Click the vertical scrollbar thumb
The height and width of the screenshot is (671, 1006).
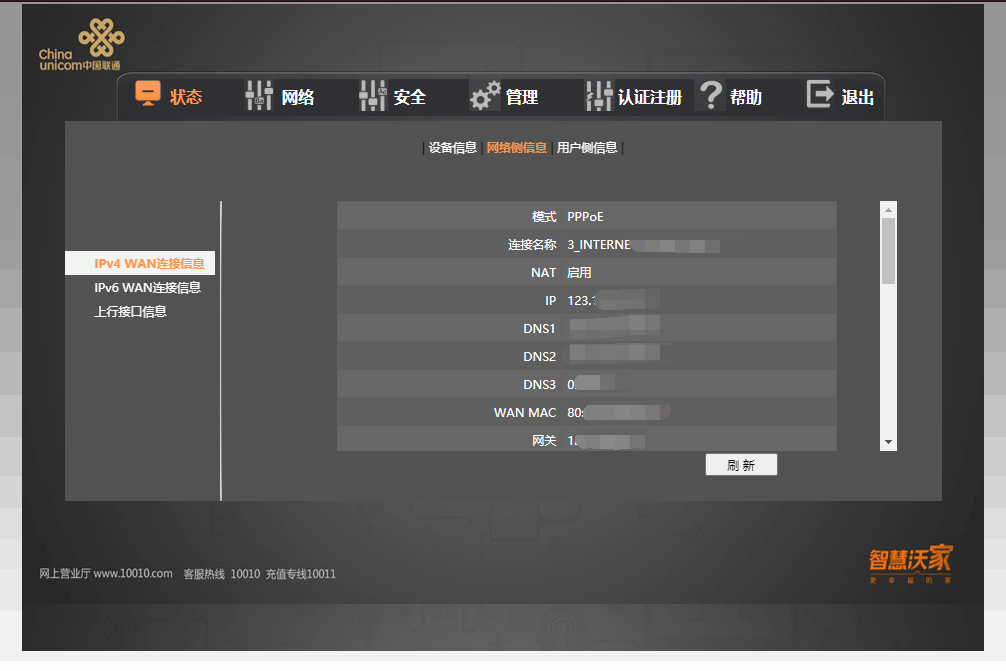pos(888,251)
